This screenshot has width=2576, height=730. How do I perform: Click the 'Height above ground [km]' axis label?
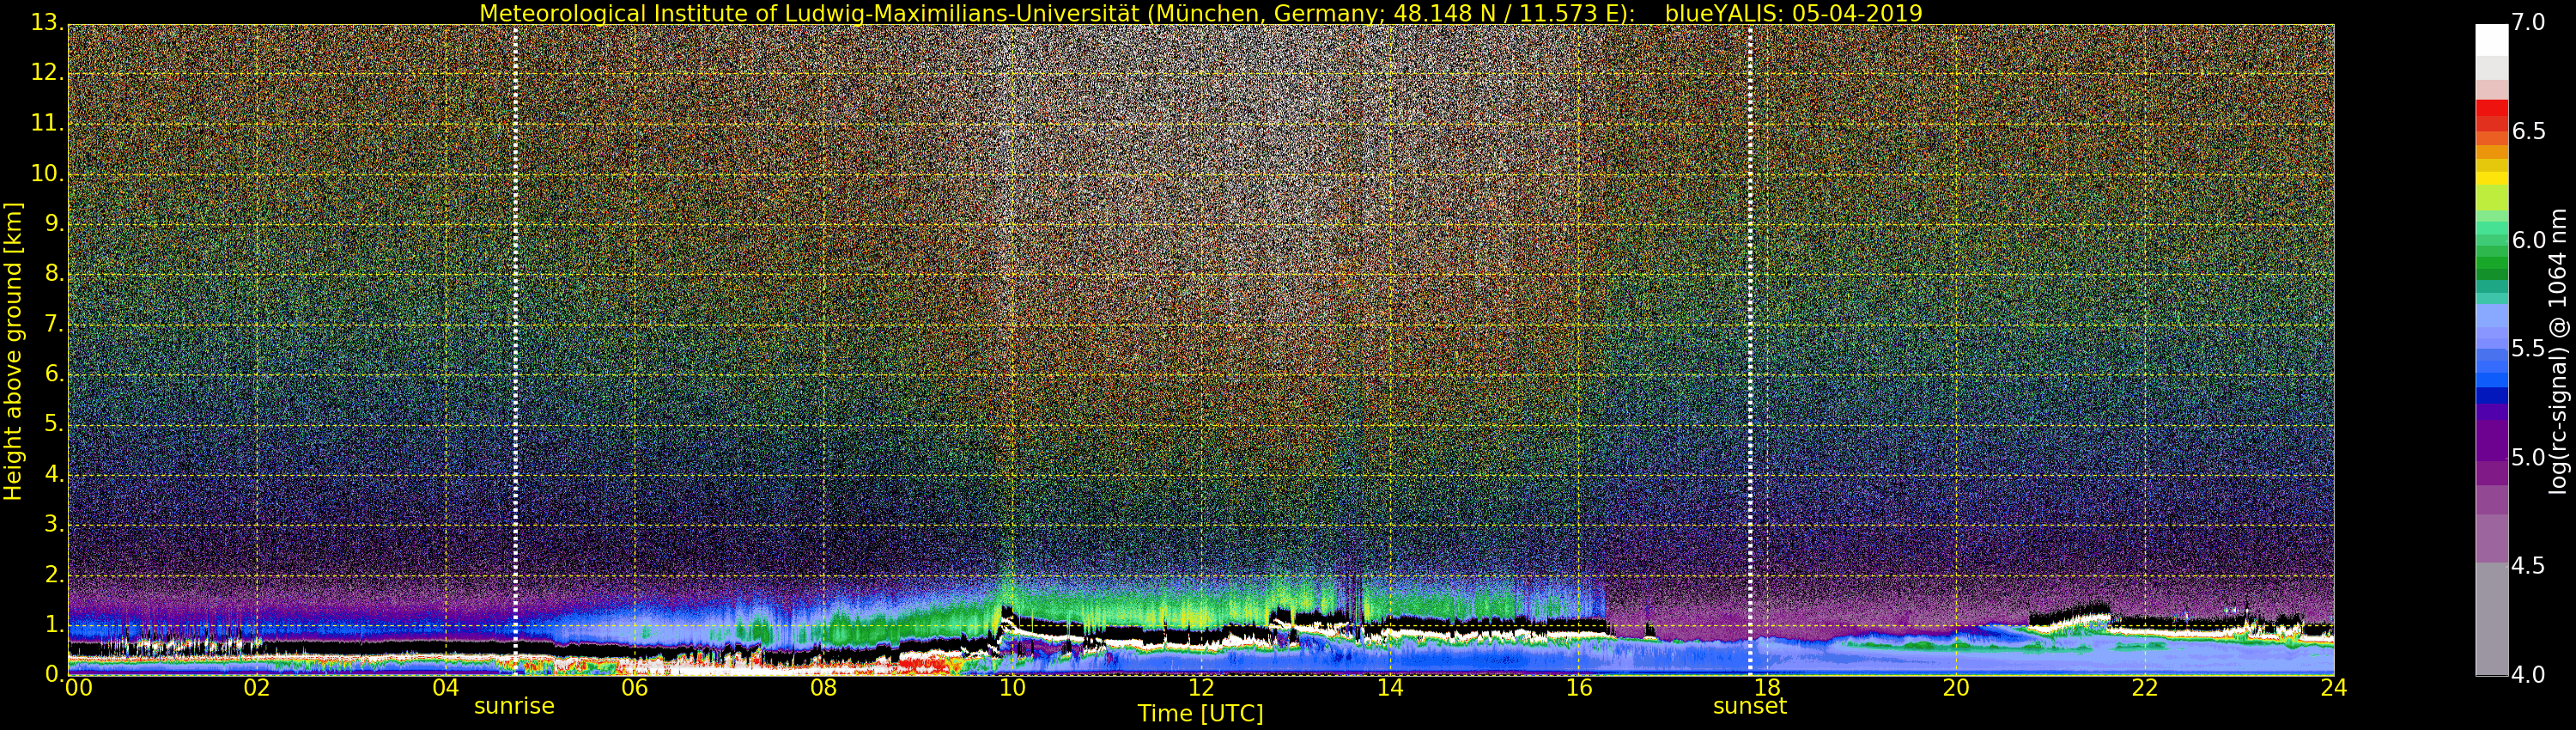13,351
